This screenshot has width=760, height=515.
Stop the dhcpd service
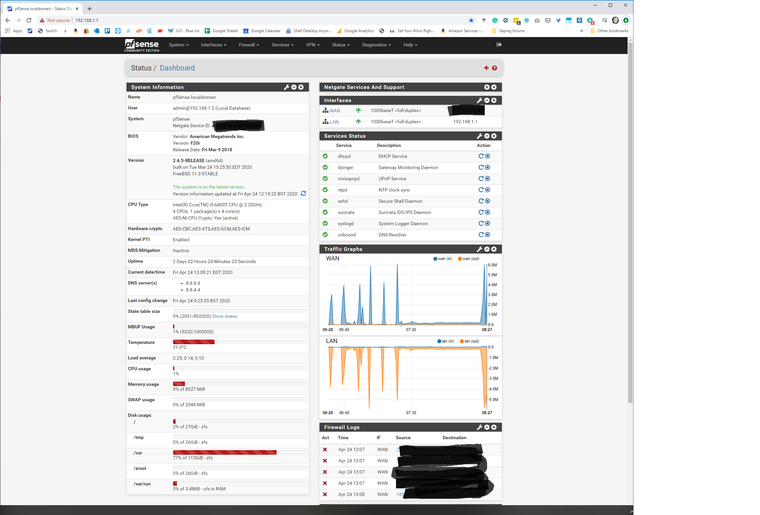coord(488,156)
